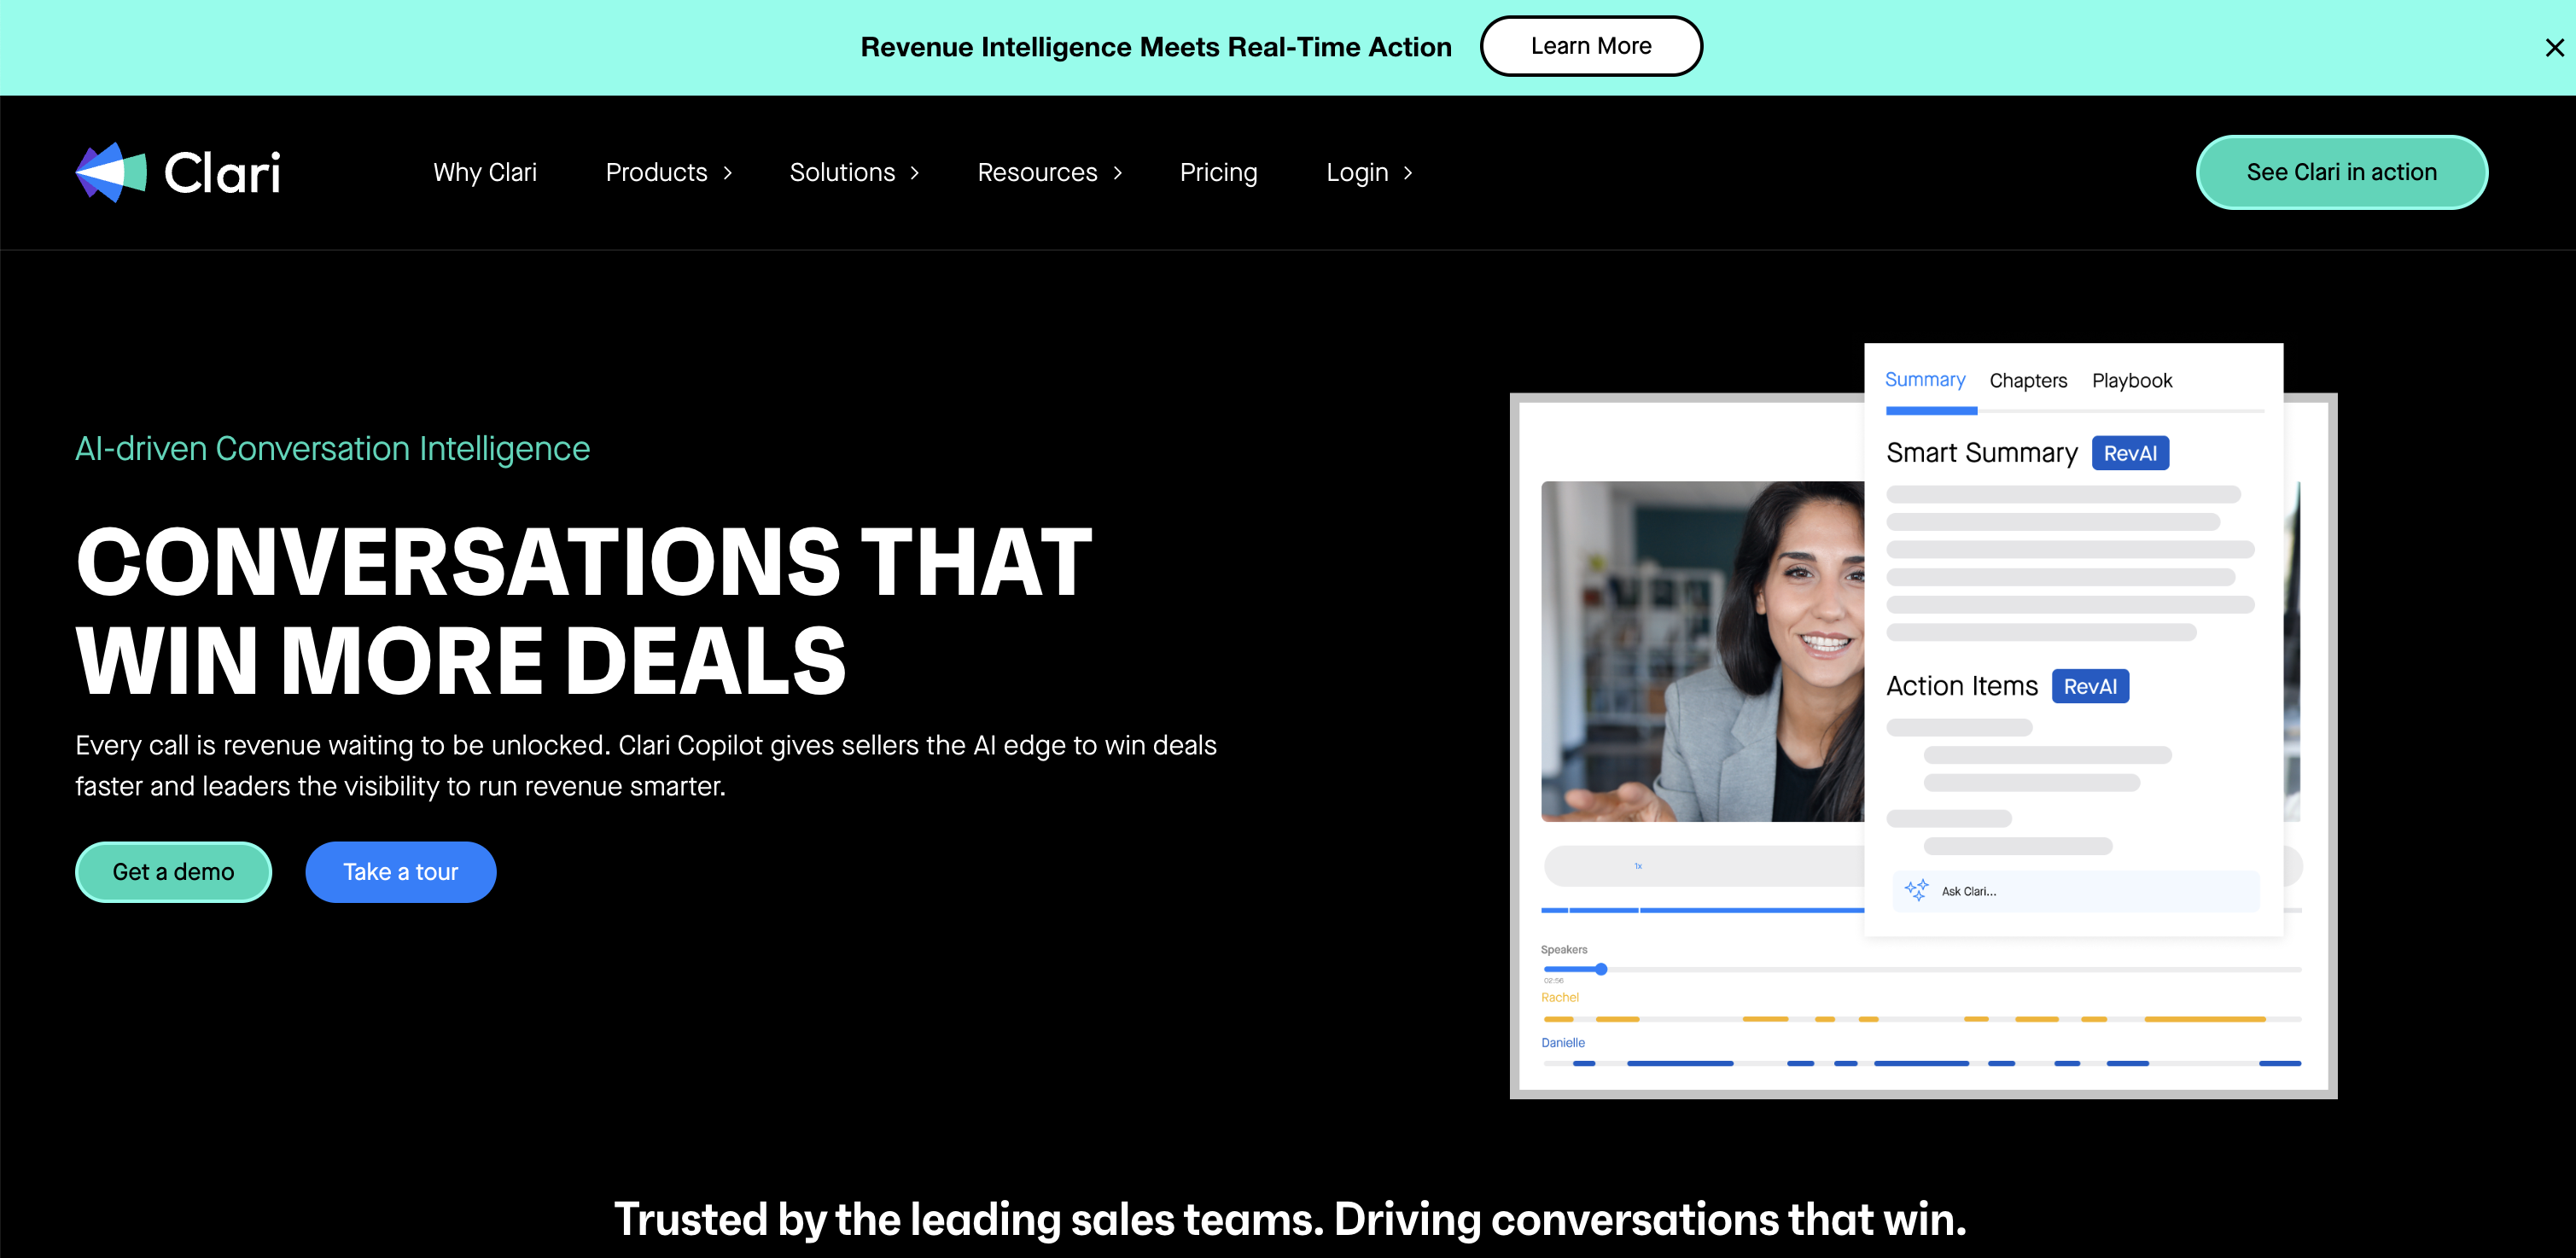Click the Clari logo icon
The height and width of the screenshot is (1258, 2576).
111,172
